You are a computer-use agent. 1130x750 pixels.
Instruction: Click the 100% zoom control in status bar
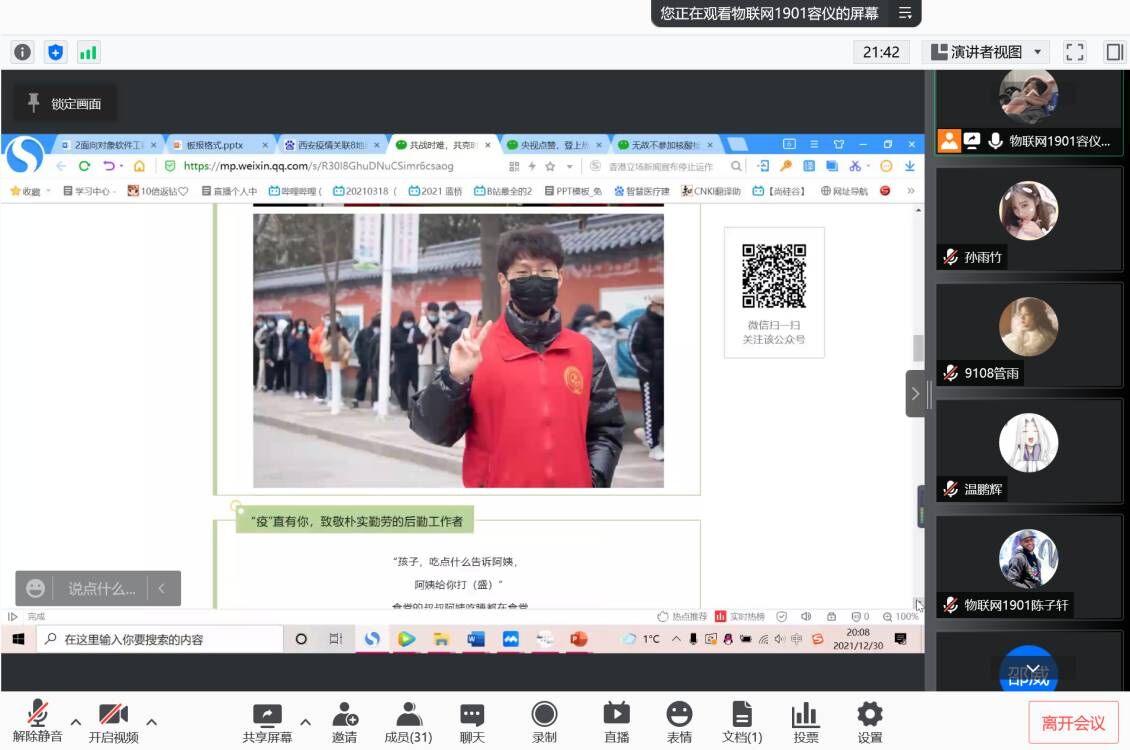coord(901,617)
